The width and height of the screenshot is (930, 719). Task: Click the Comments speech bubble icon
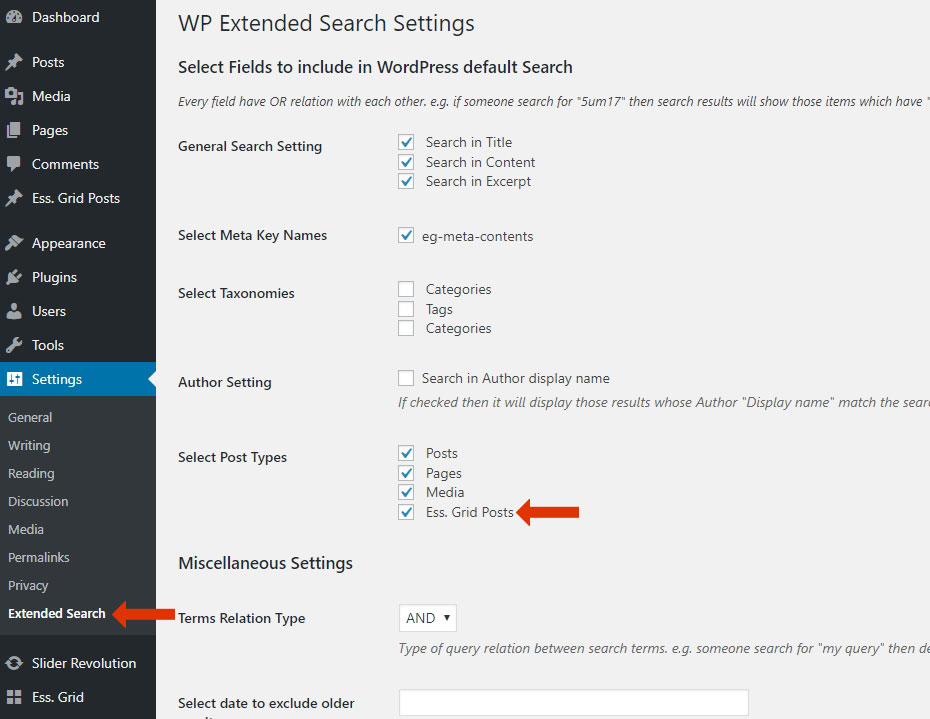click(x=14, y=164)
